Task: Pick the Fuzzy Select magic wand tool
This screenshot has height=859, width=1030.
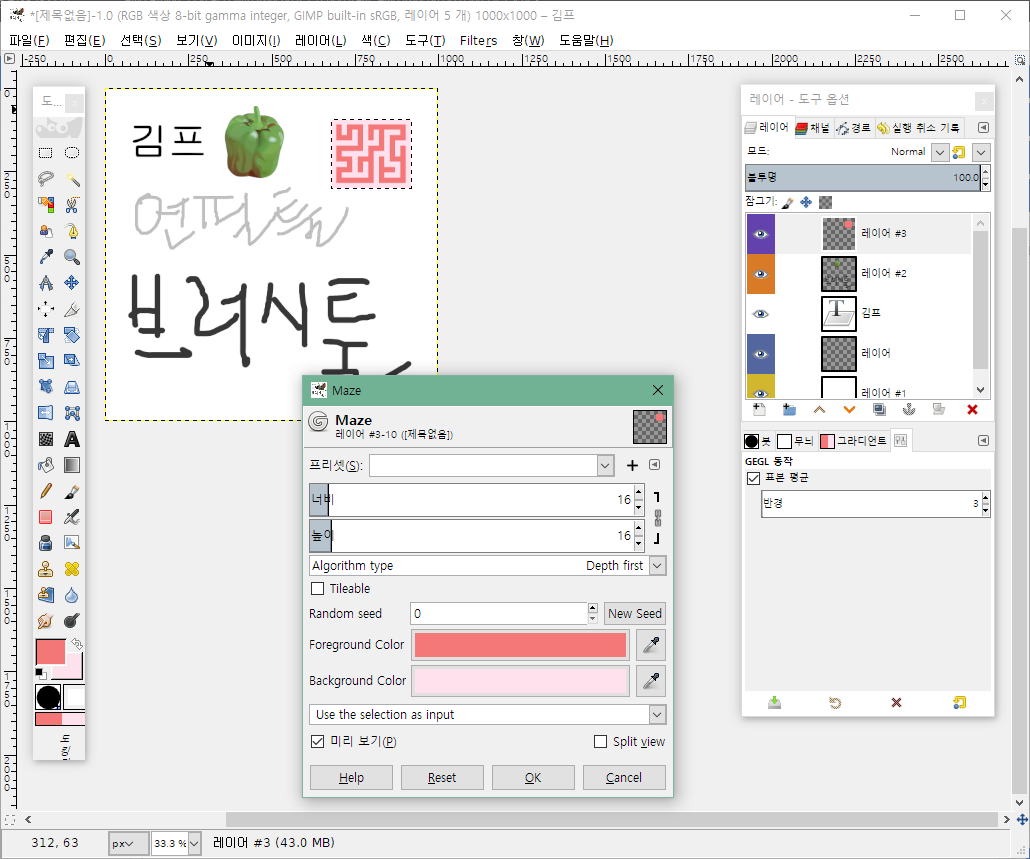Action: (72, 179)
